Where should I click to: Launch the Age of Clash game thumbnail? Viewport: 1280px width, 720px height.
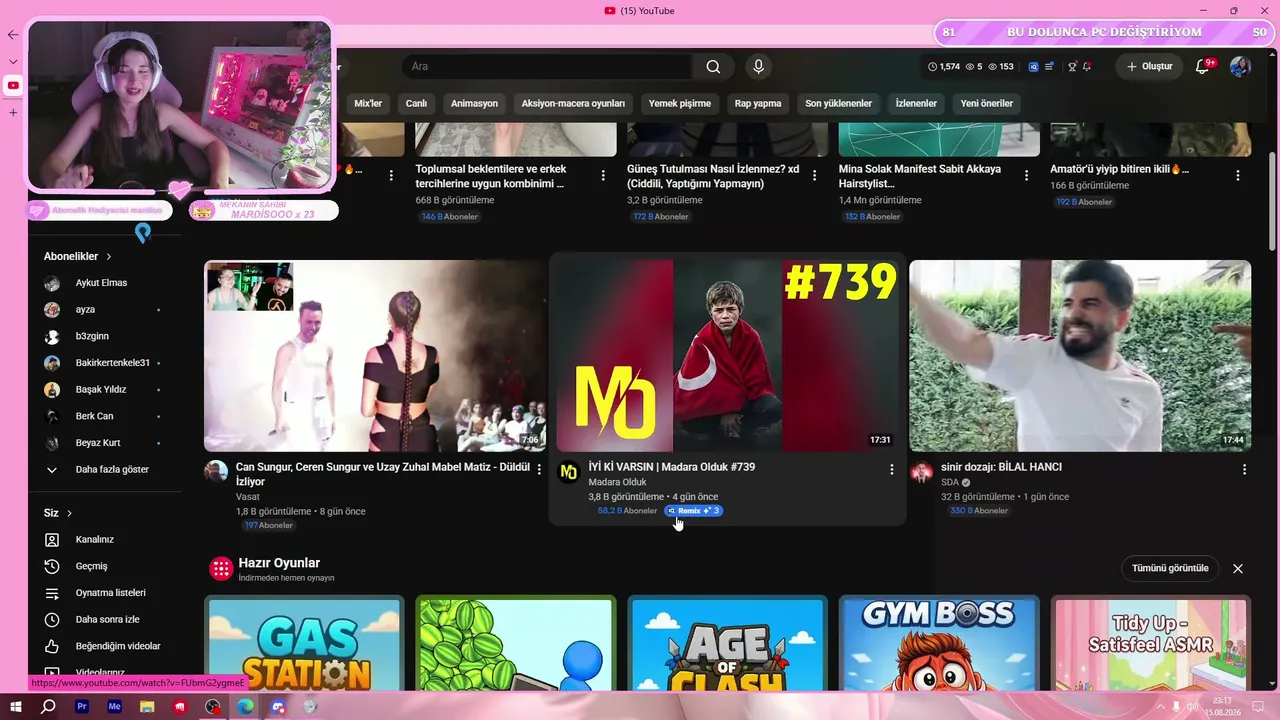[x=727, y=643]
